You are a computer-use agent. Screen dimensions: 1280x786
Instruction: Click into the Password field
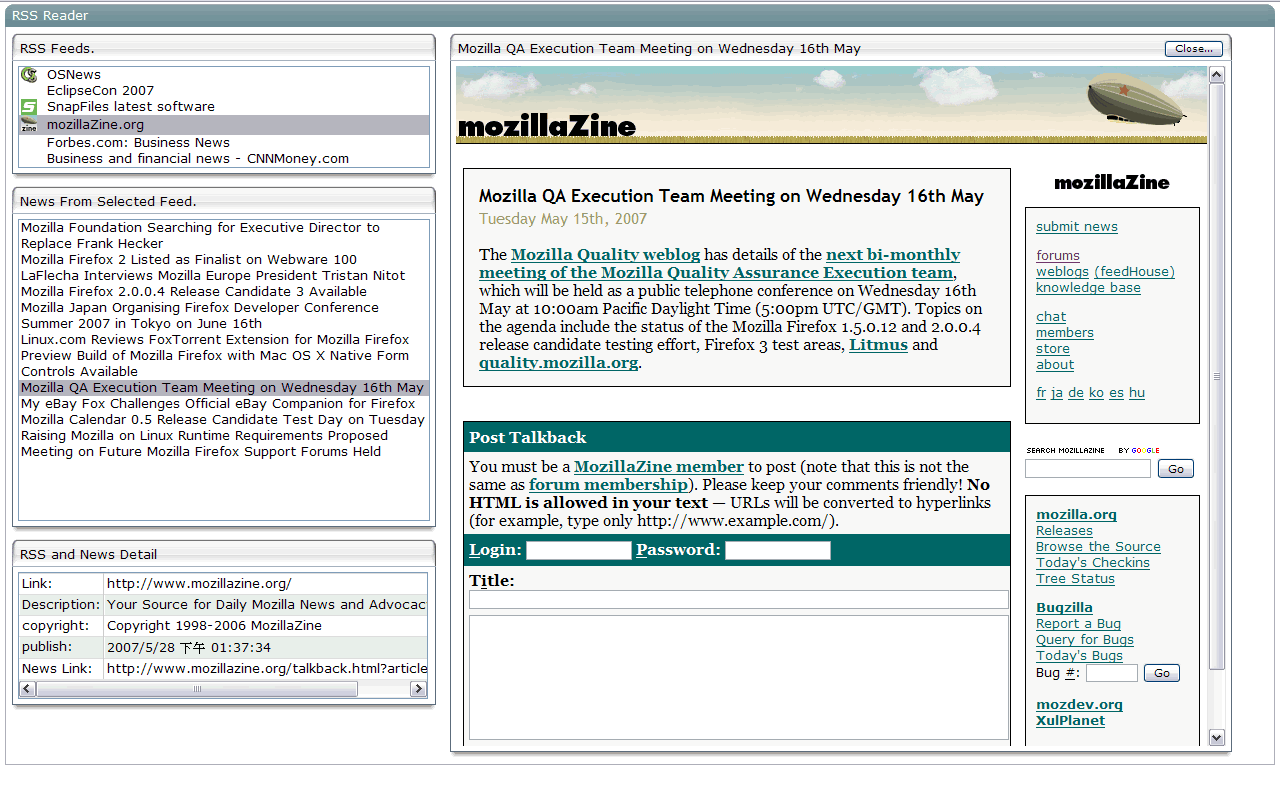pyautogui.click(x=778, y=550)
